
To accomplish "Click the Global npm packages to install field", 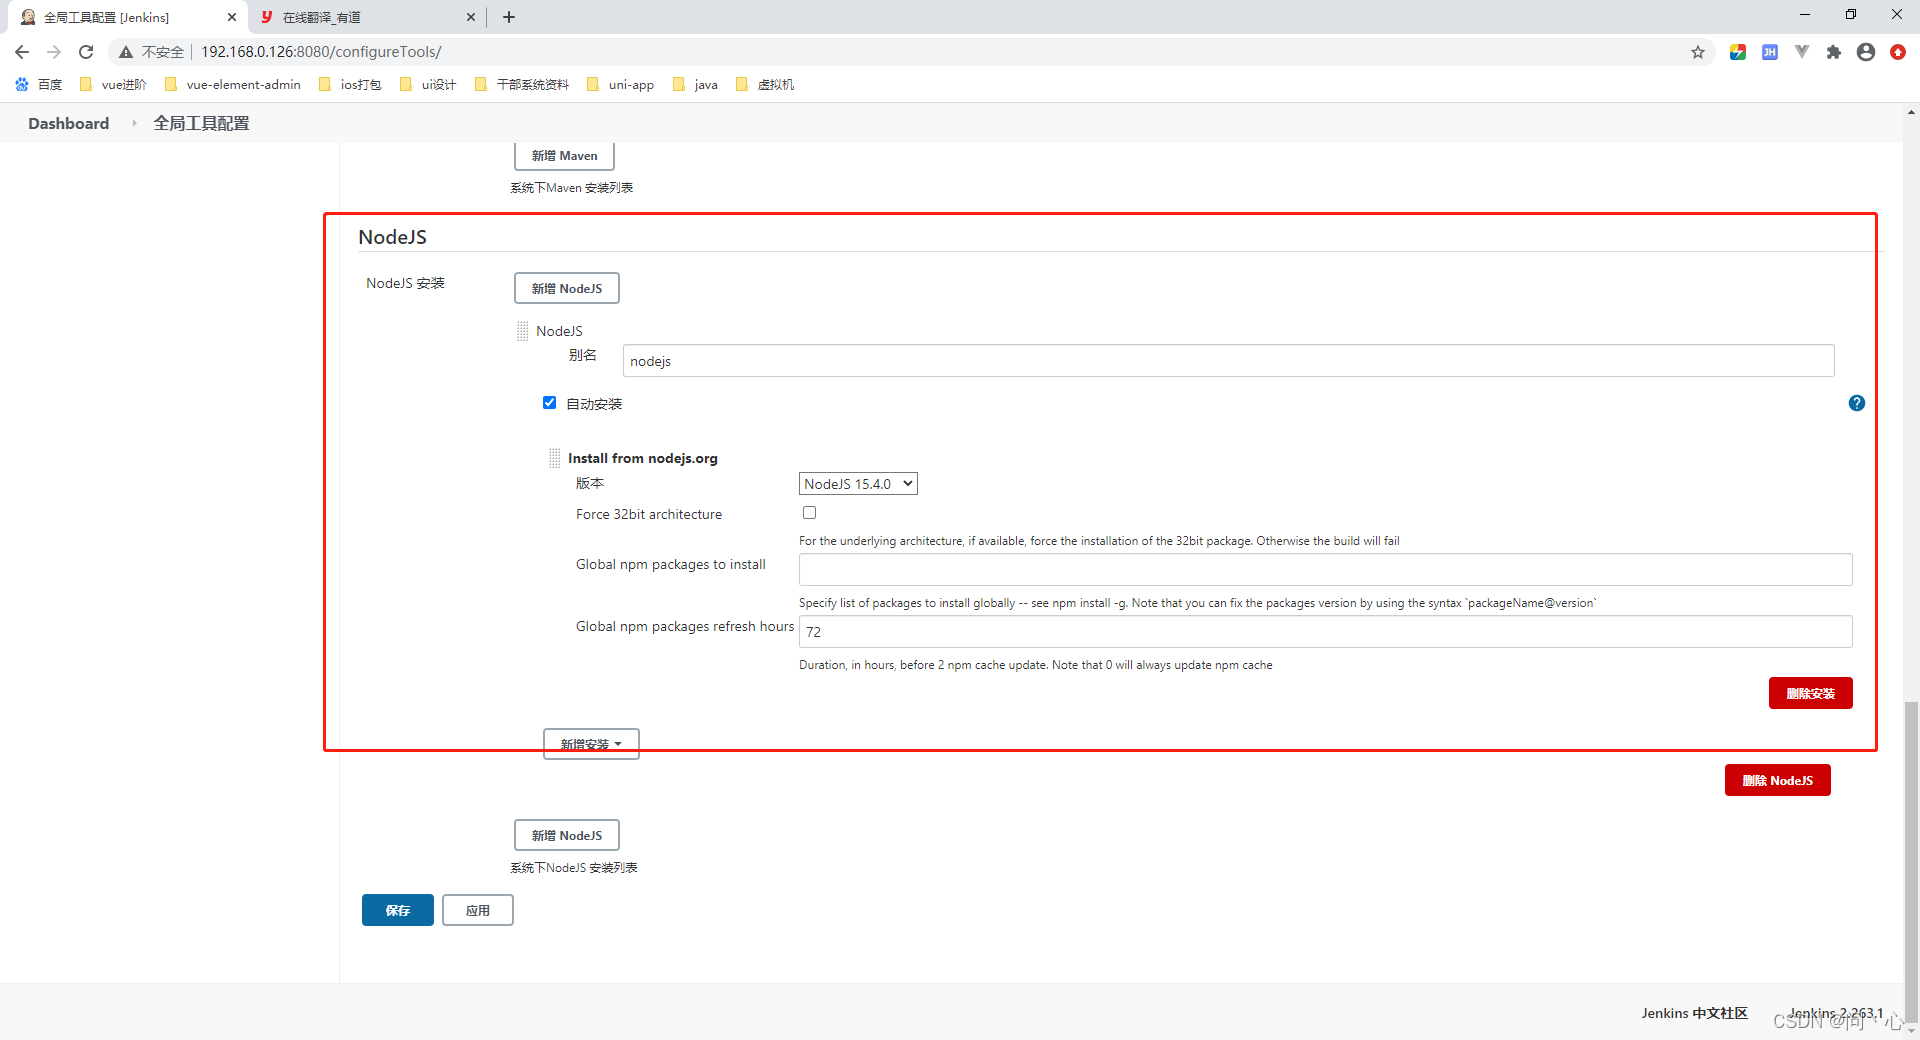I will click(1325, 569).
